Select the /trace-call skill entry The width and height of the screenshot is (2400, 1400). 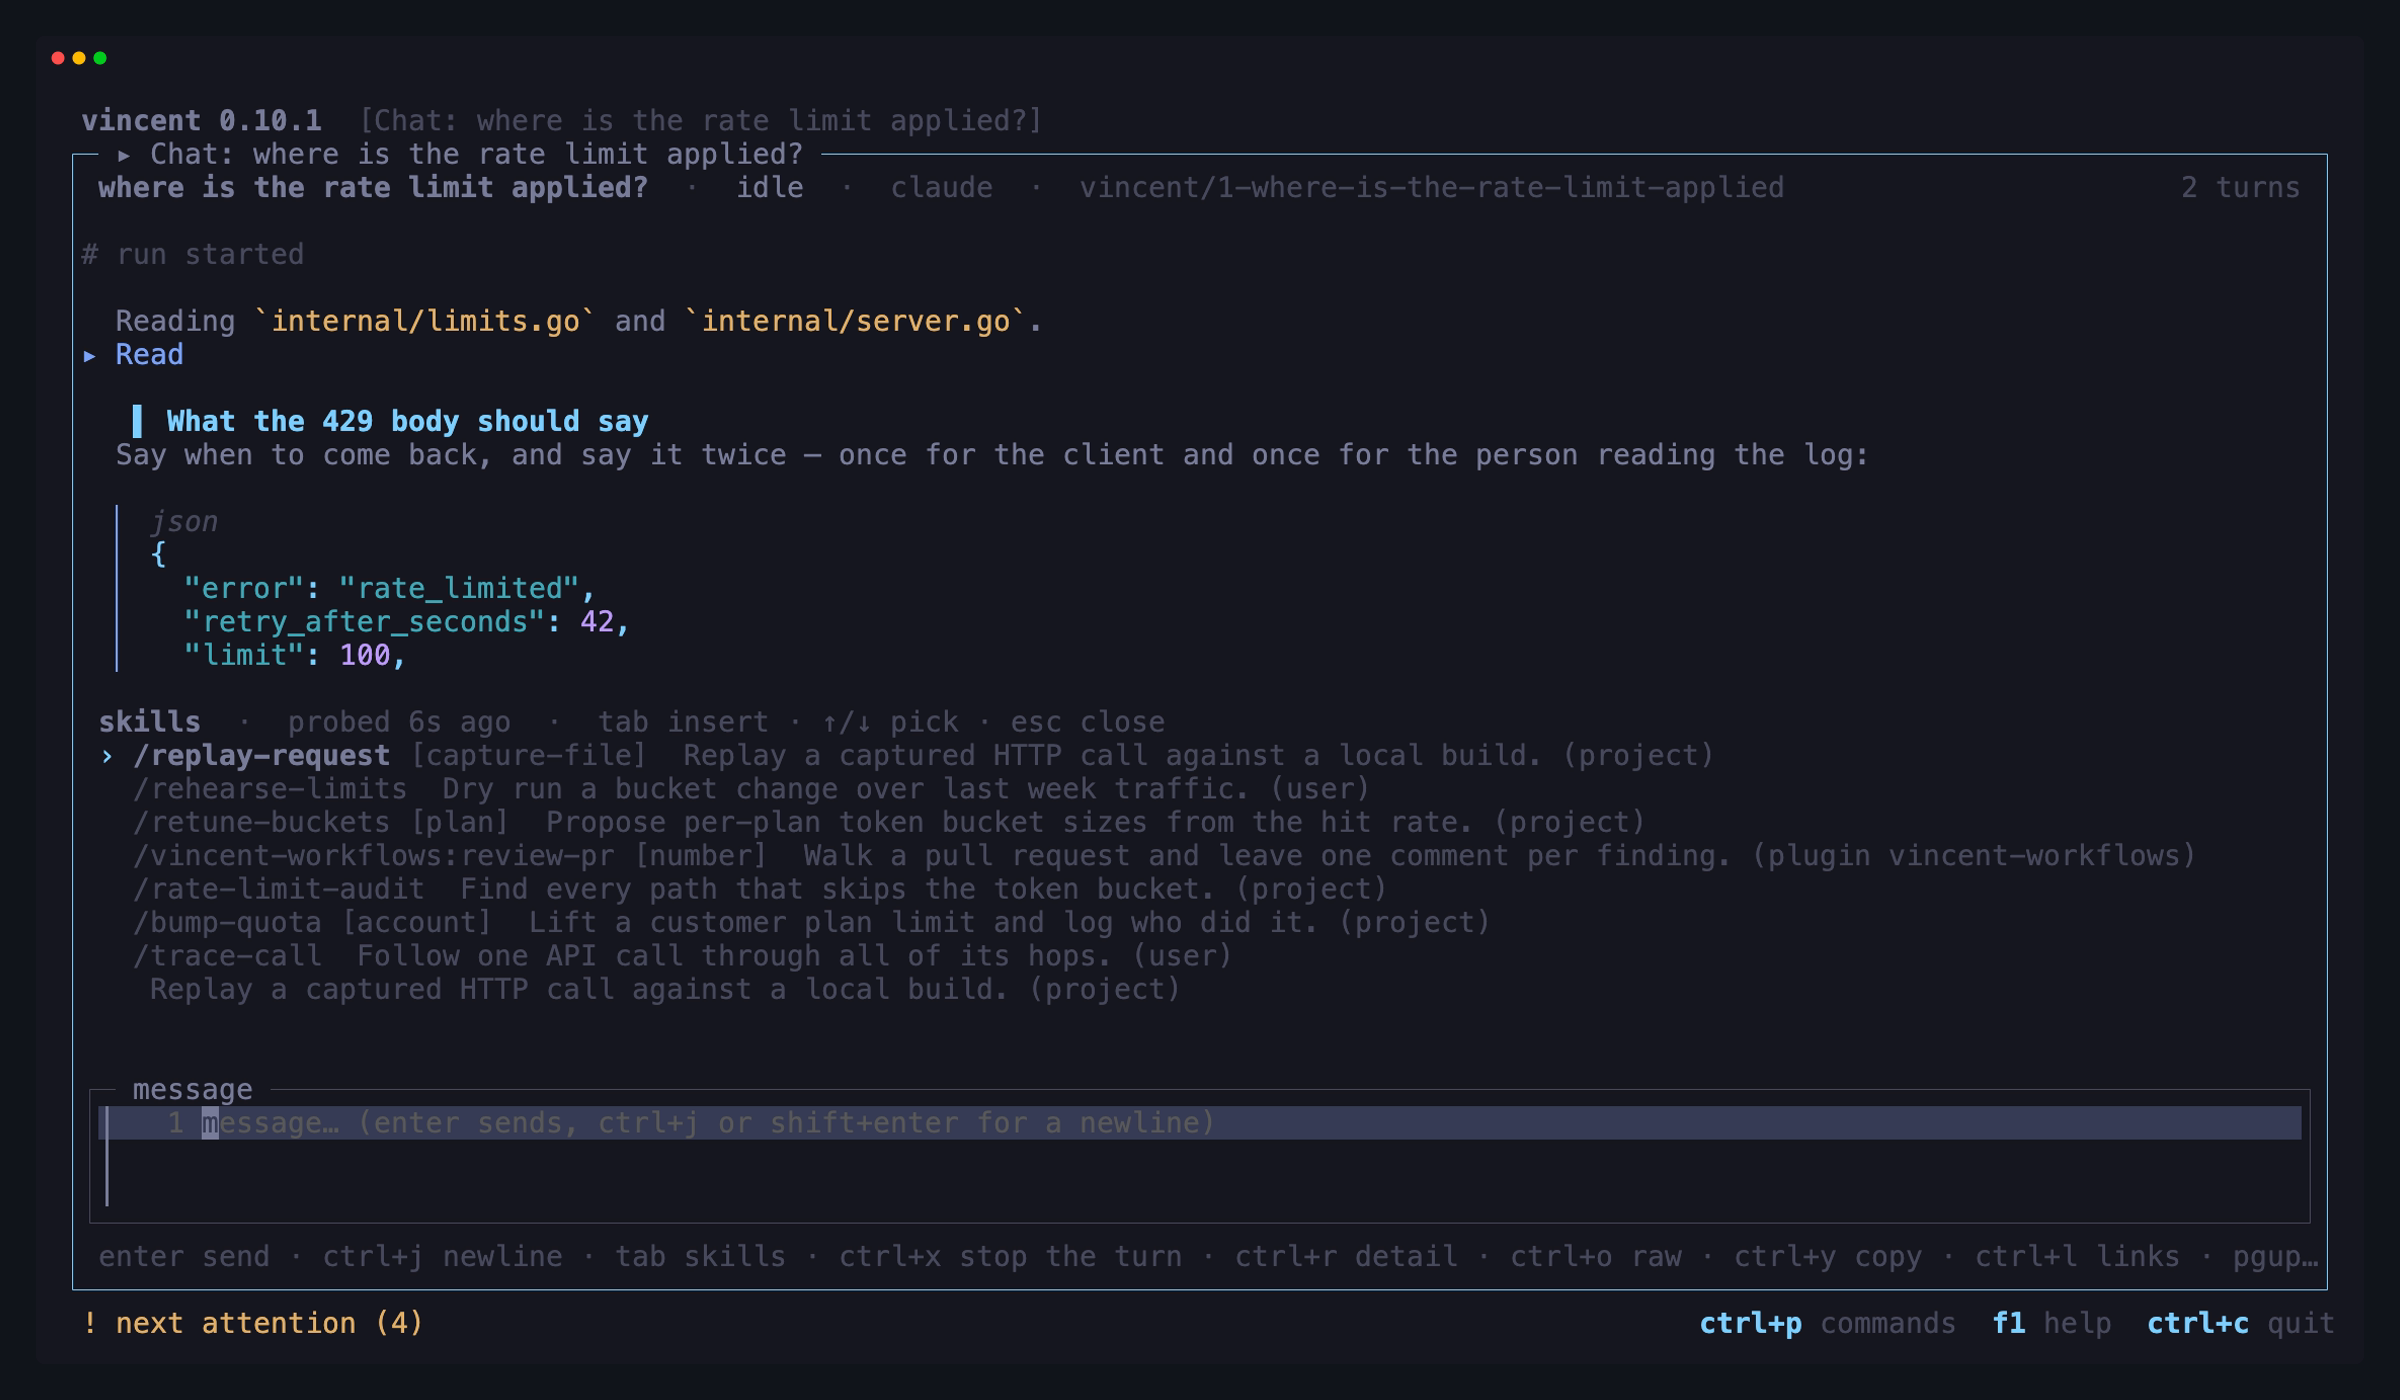pos(682,956)
